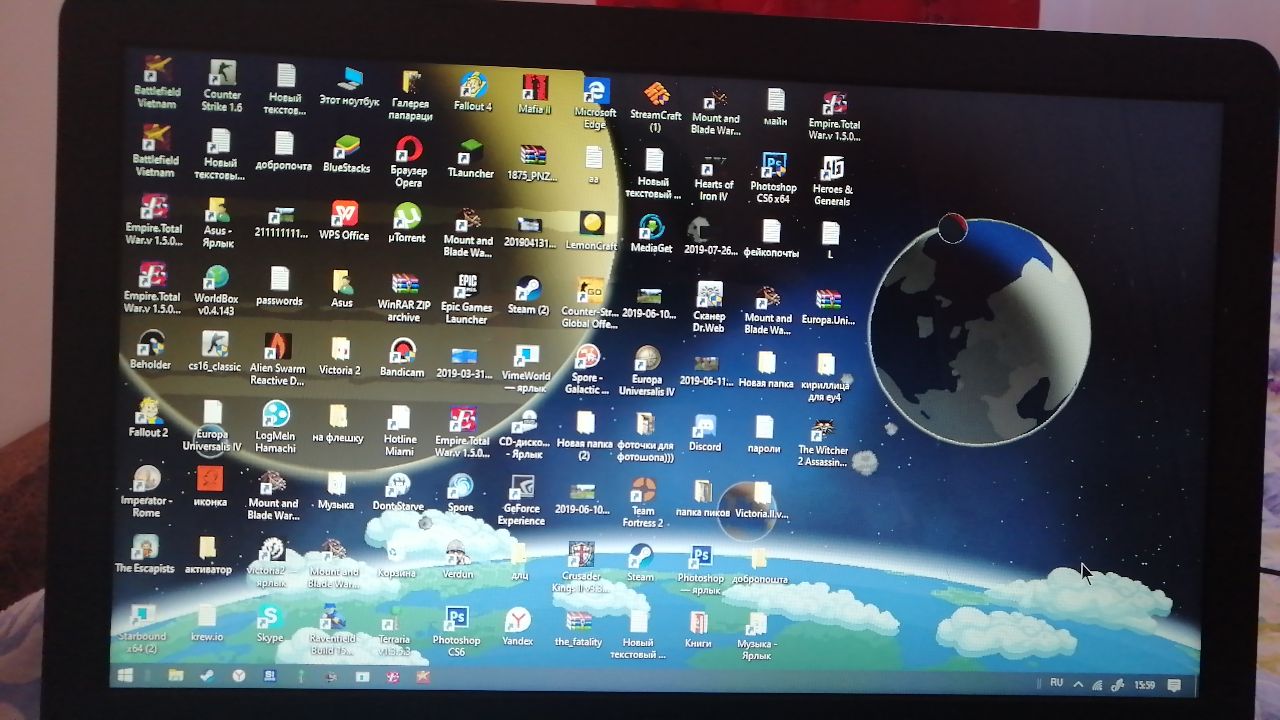The height and width of the screenshot is (720, 1280).
Task: Open the Steam (2) shortcut
Action: click(x=527, y=296)
